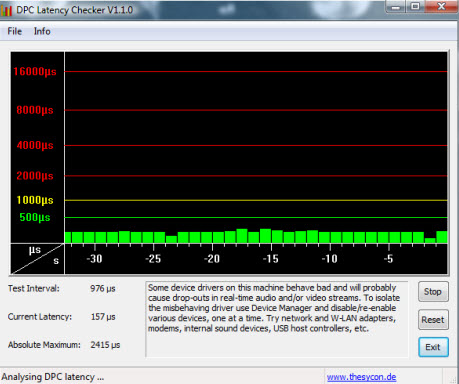Image resolution: width=459 pixels, height=384 pixels.
Task: Click the Current Latency label
Action: (x=40, y=317)
